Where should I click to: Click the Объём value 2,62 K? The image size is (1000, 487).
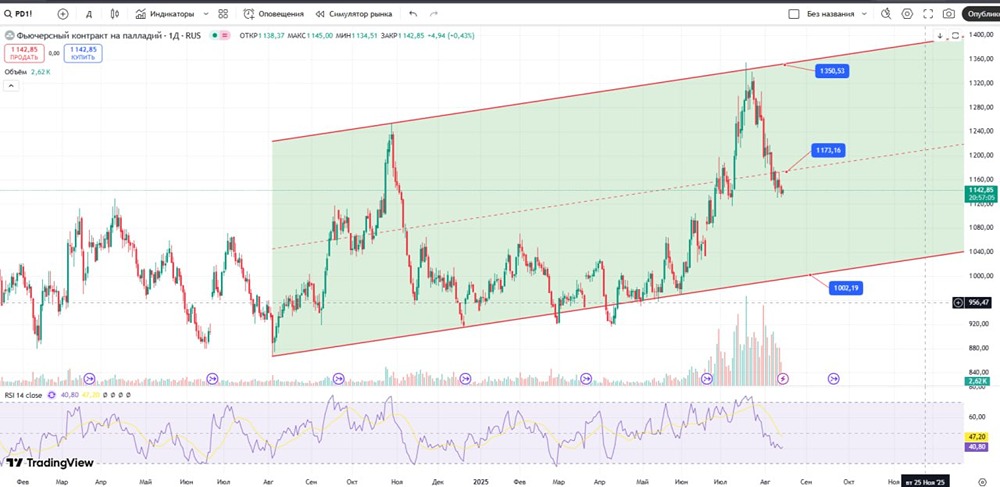coord(41,72)
